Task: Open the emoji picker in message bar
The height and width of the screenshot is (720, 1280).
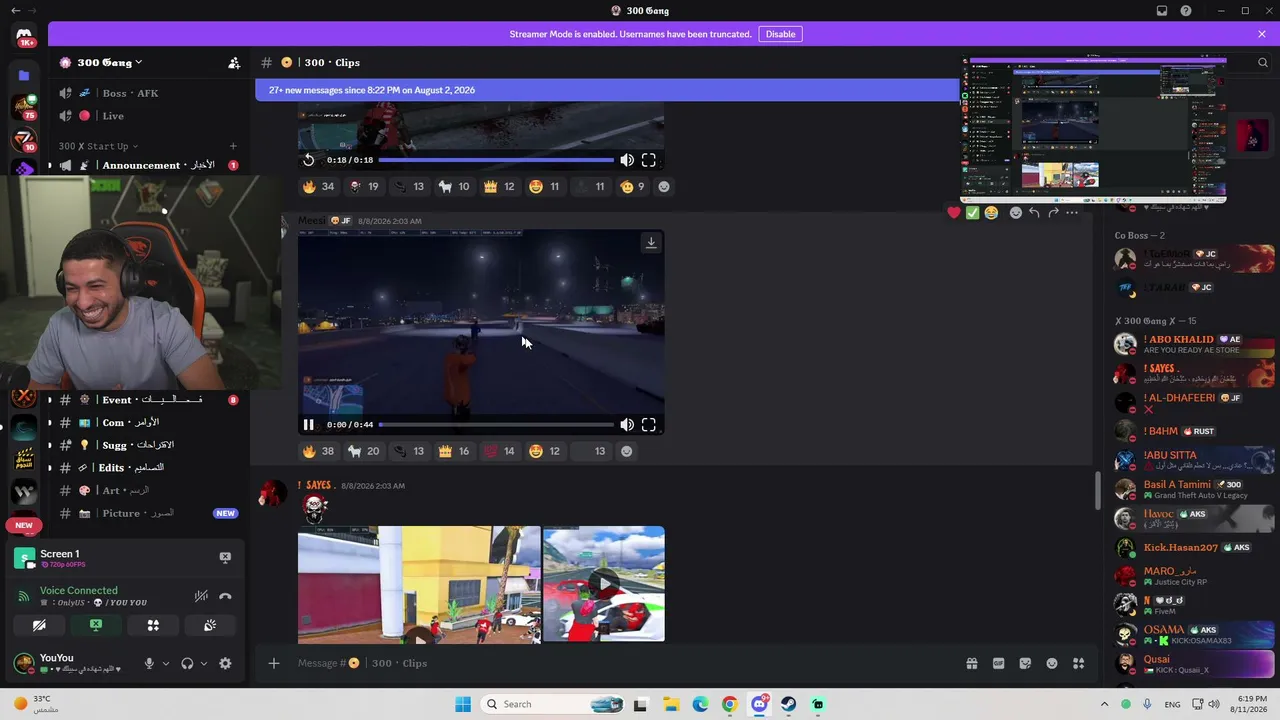Action: [x=1052, y=663]
